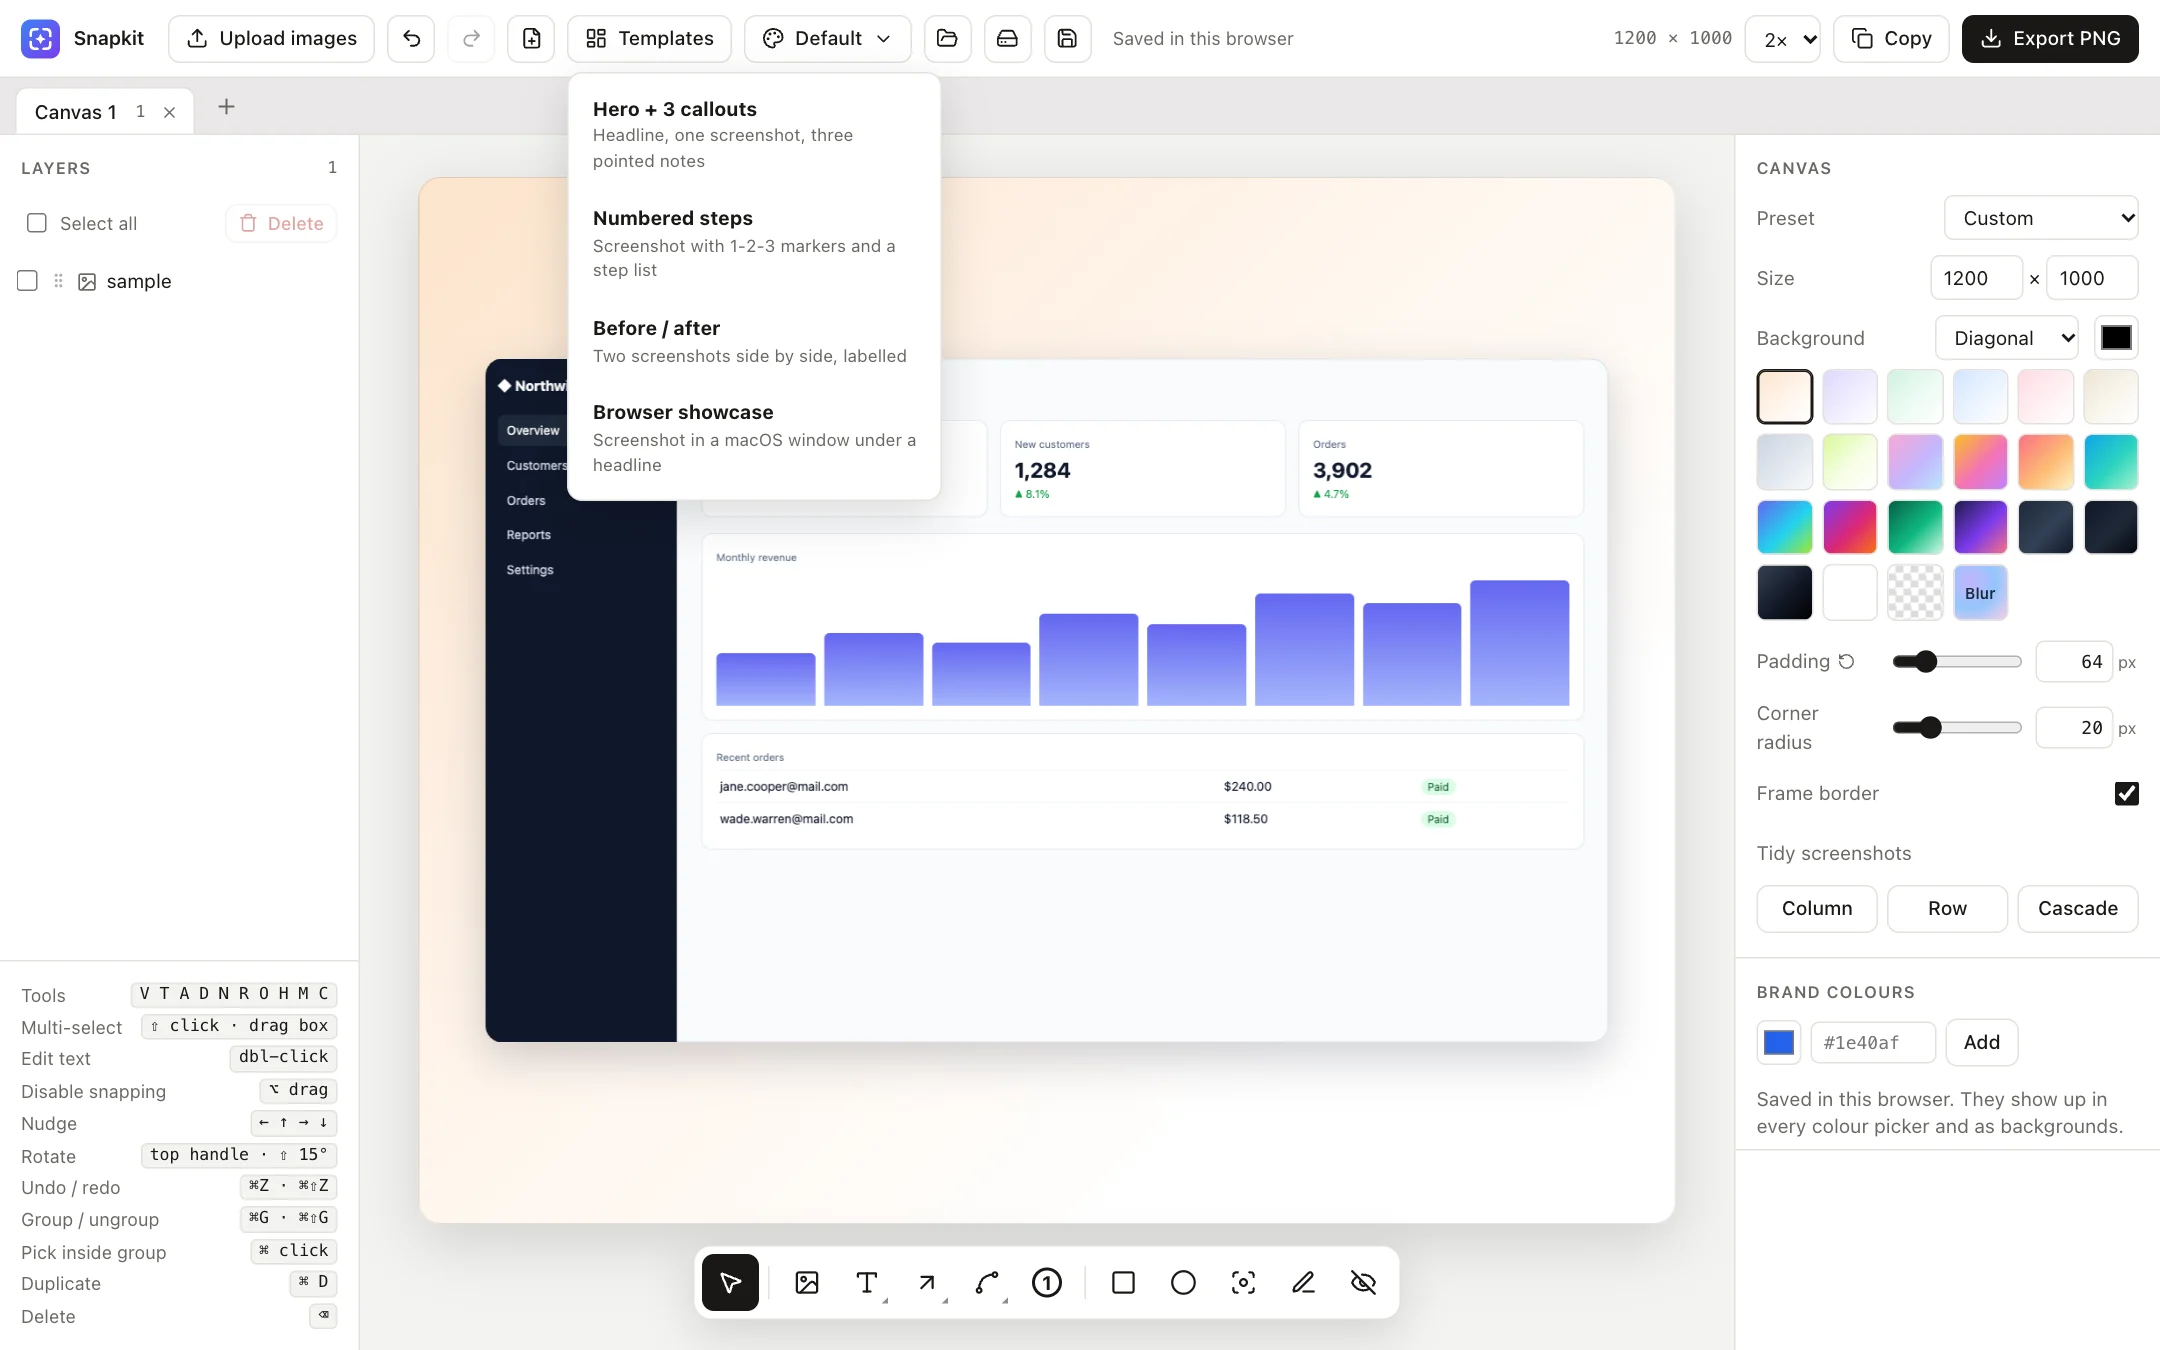
Task: Select the pen drawing tool
Action: [1303, 1282]
